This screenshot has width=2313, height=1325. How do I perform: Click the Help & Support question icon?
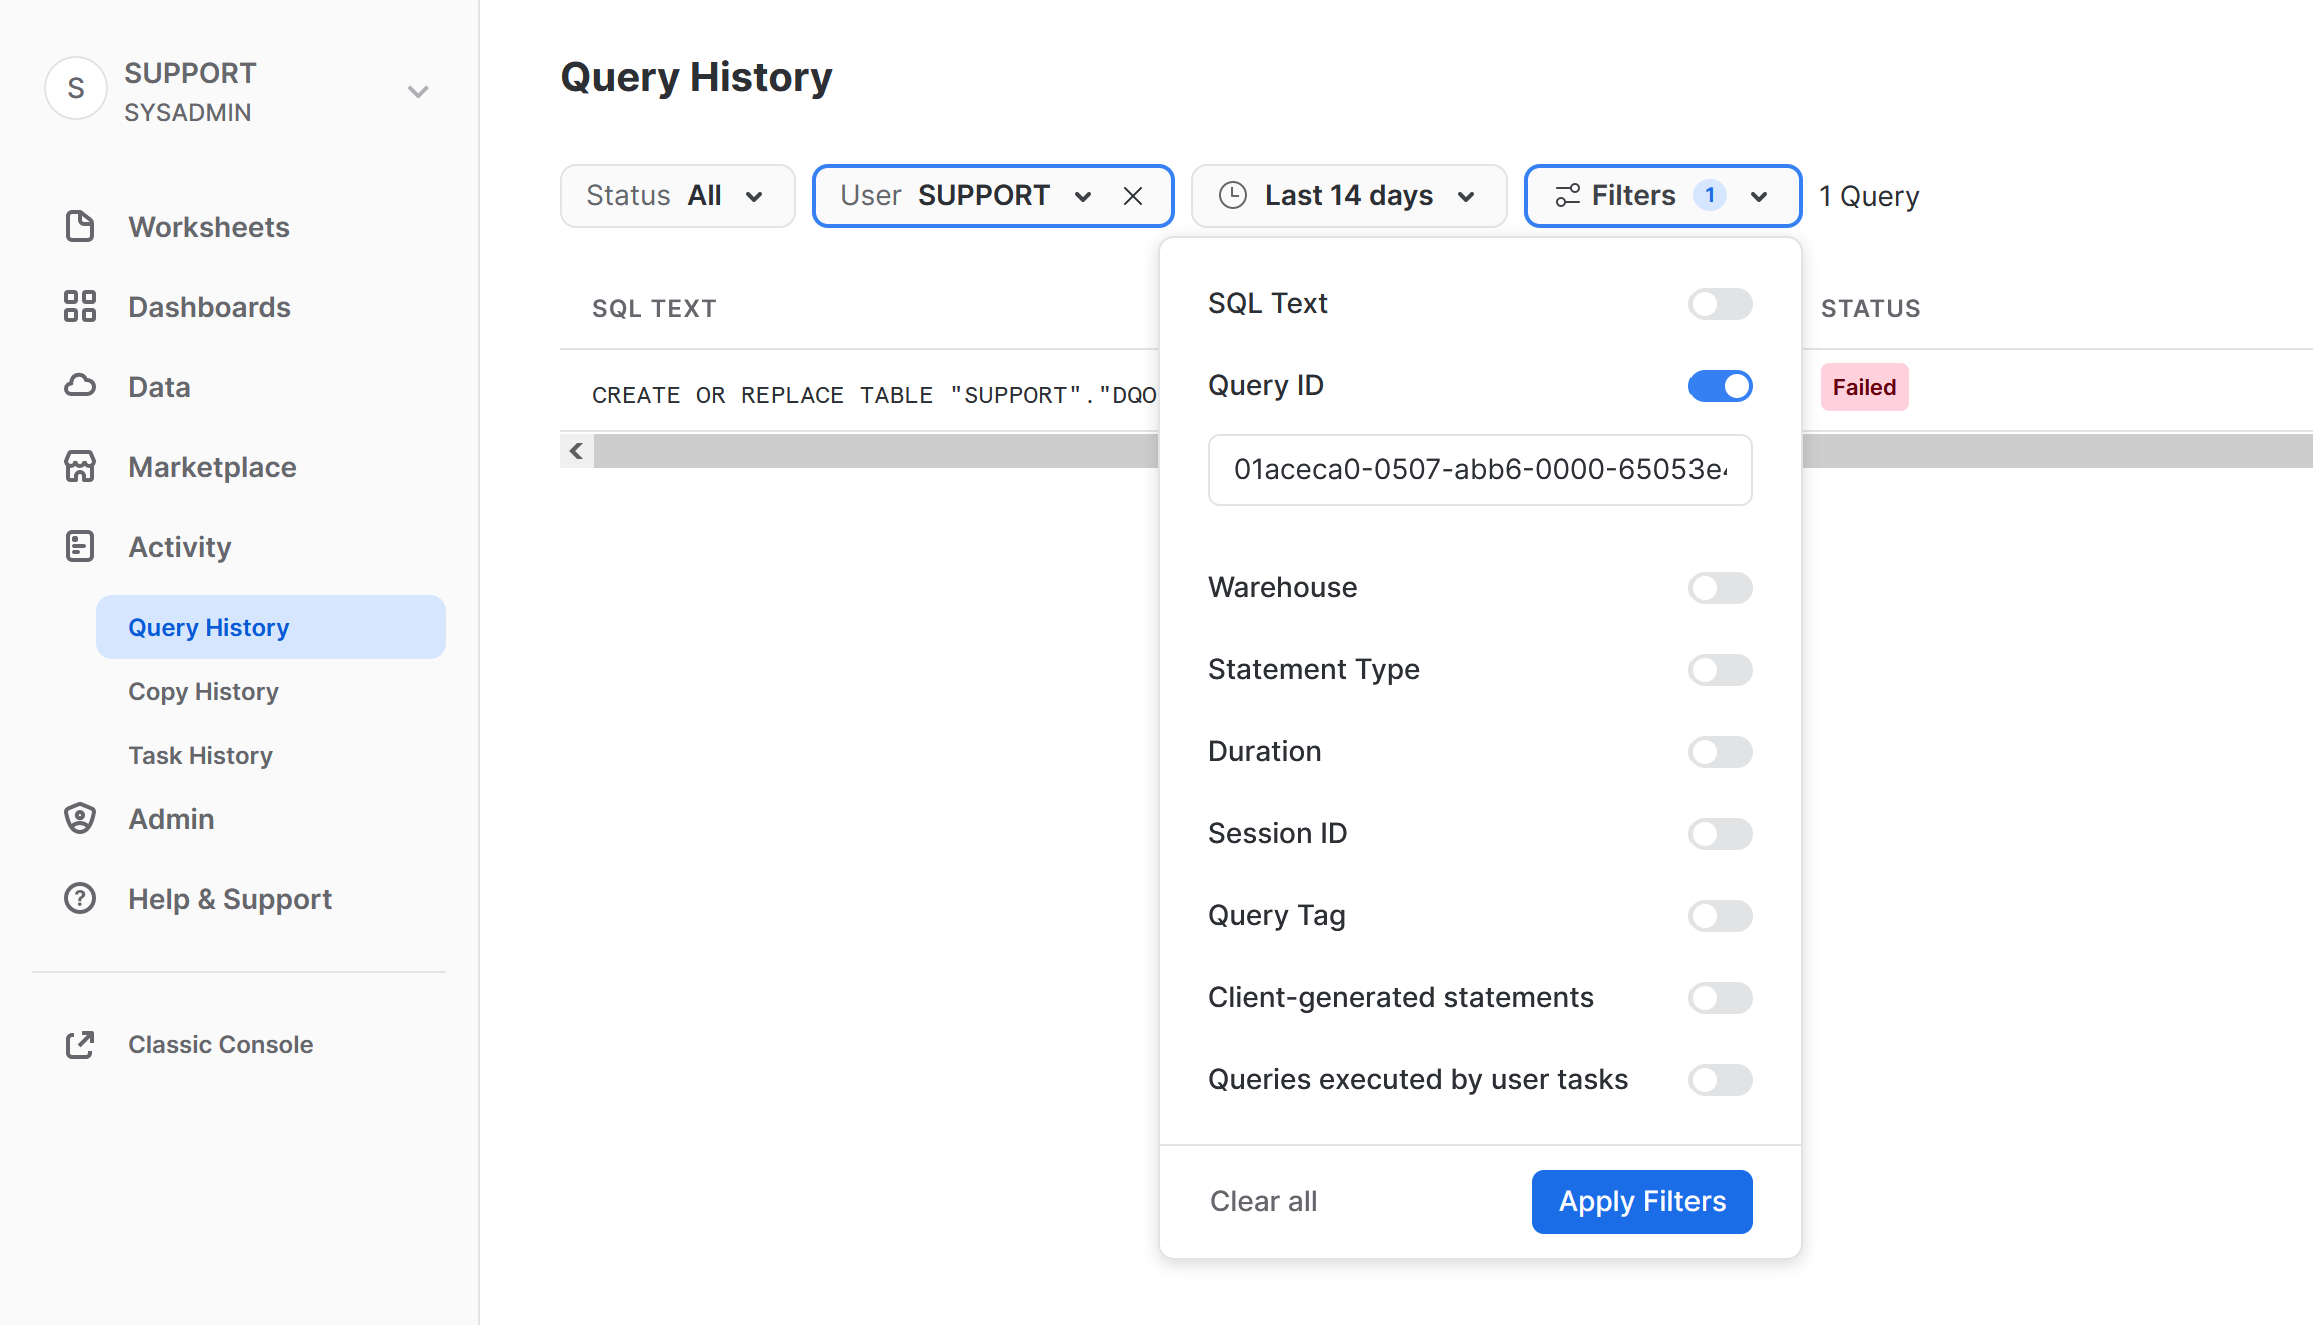click(80, 898)
